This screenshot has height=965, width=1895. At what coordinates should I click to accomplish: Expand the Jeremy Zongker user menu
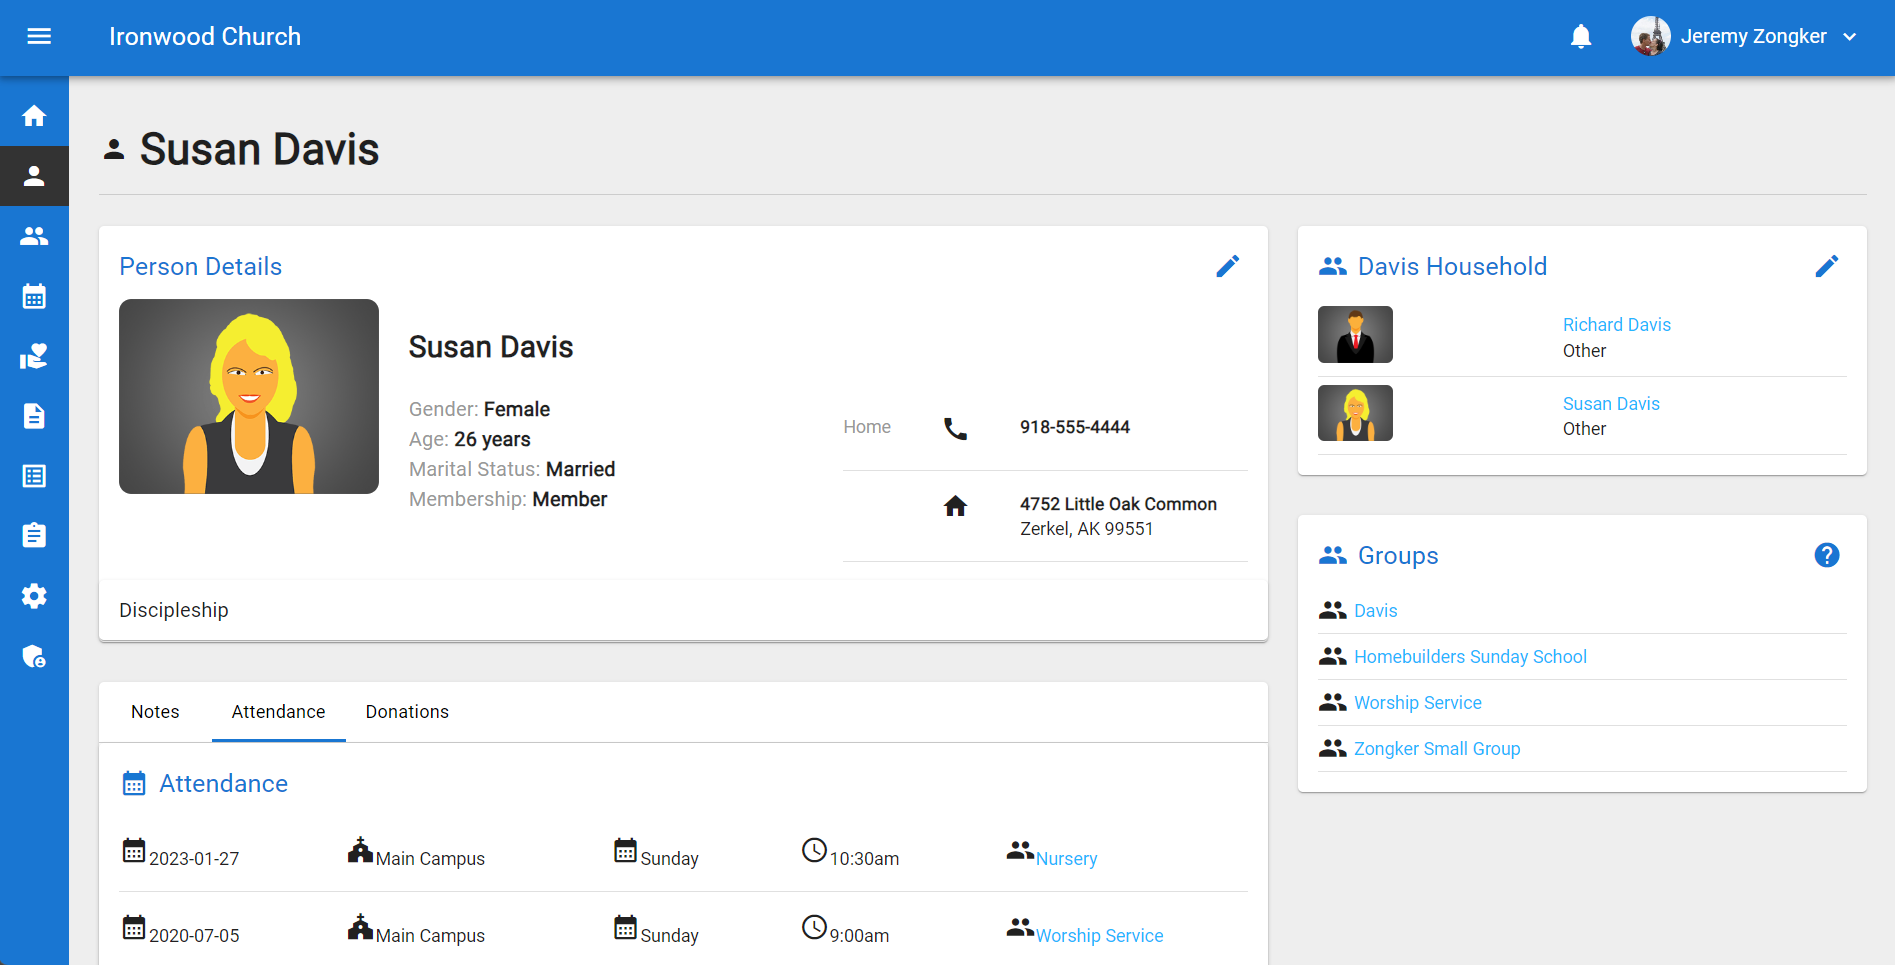click(1745, 37)
